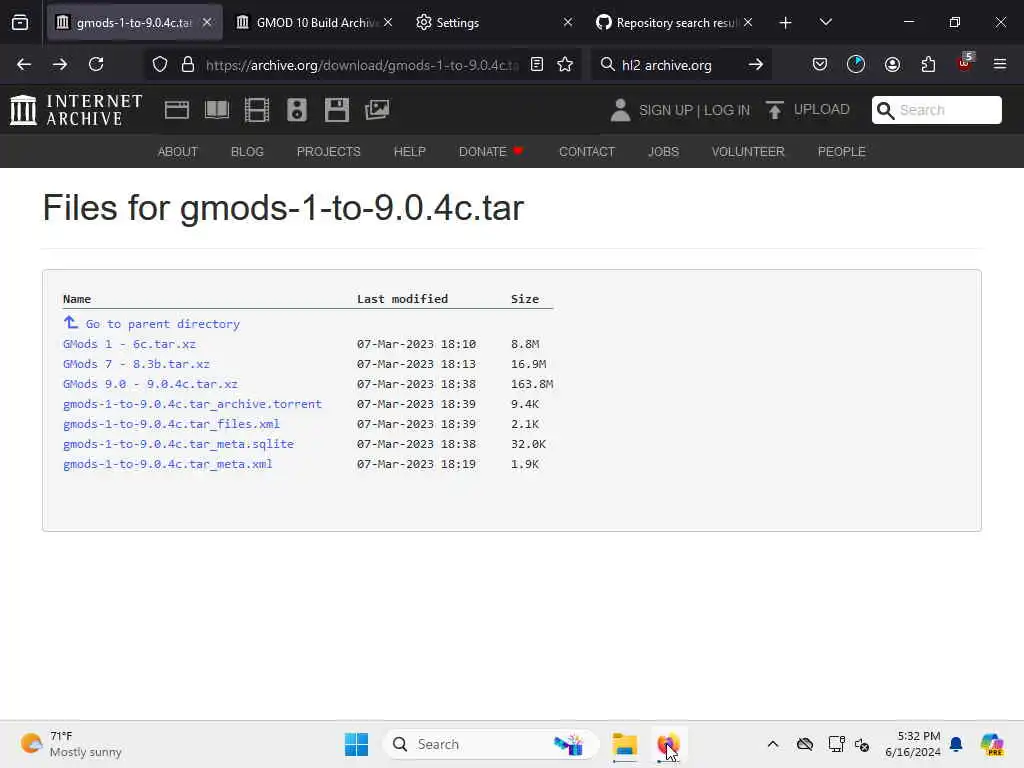Focus the Internet Archive search field
This screenshot has width=1024, height=768.
pyautogui.click(x=936, y=110)
